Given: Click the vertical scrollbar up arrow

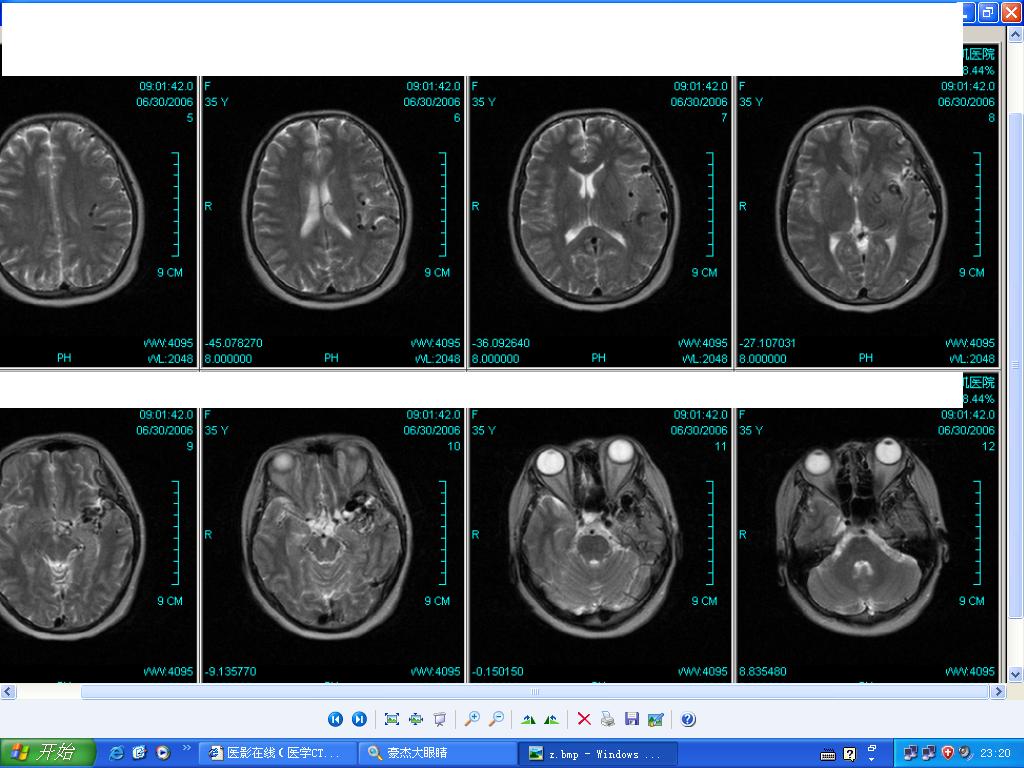Looking at the screenshot, I should (x=1016, y=34).
